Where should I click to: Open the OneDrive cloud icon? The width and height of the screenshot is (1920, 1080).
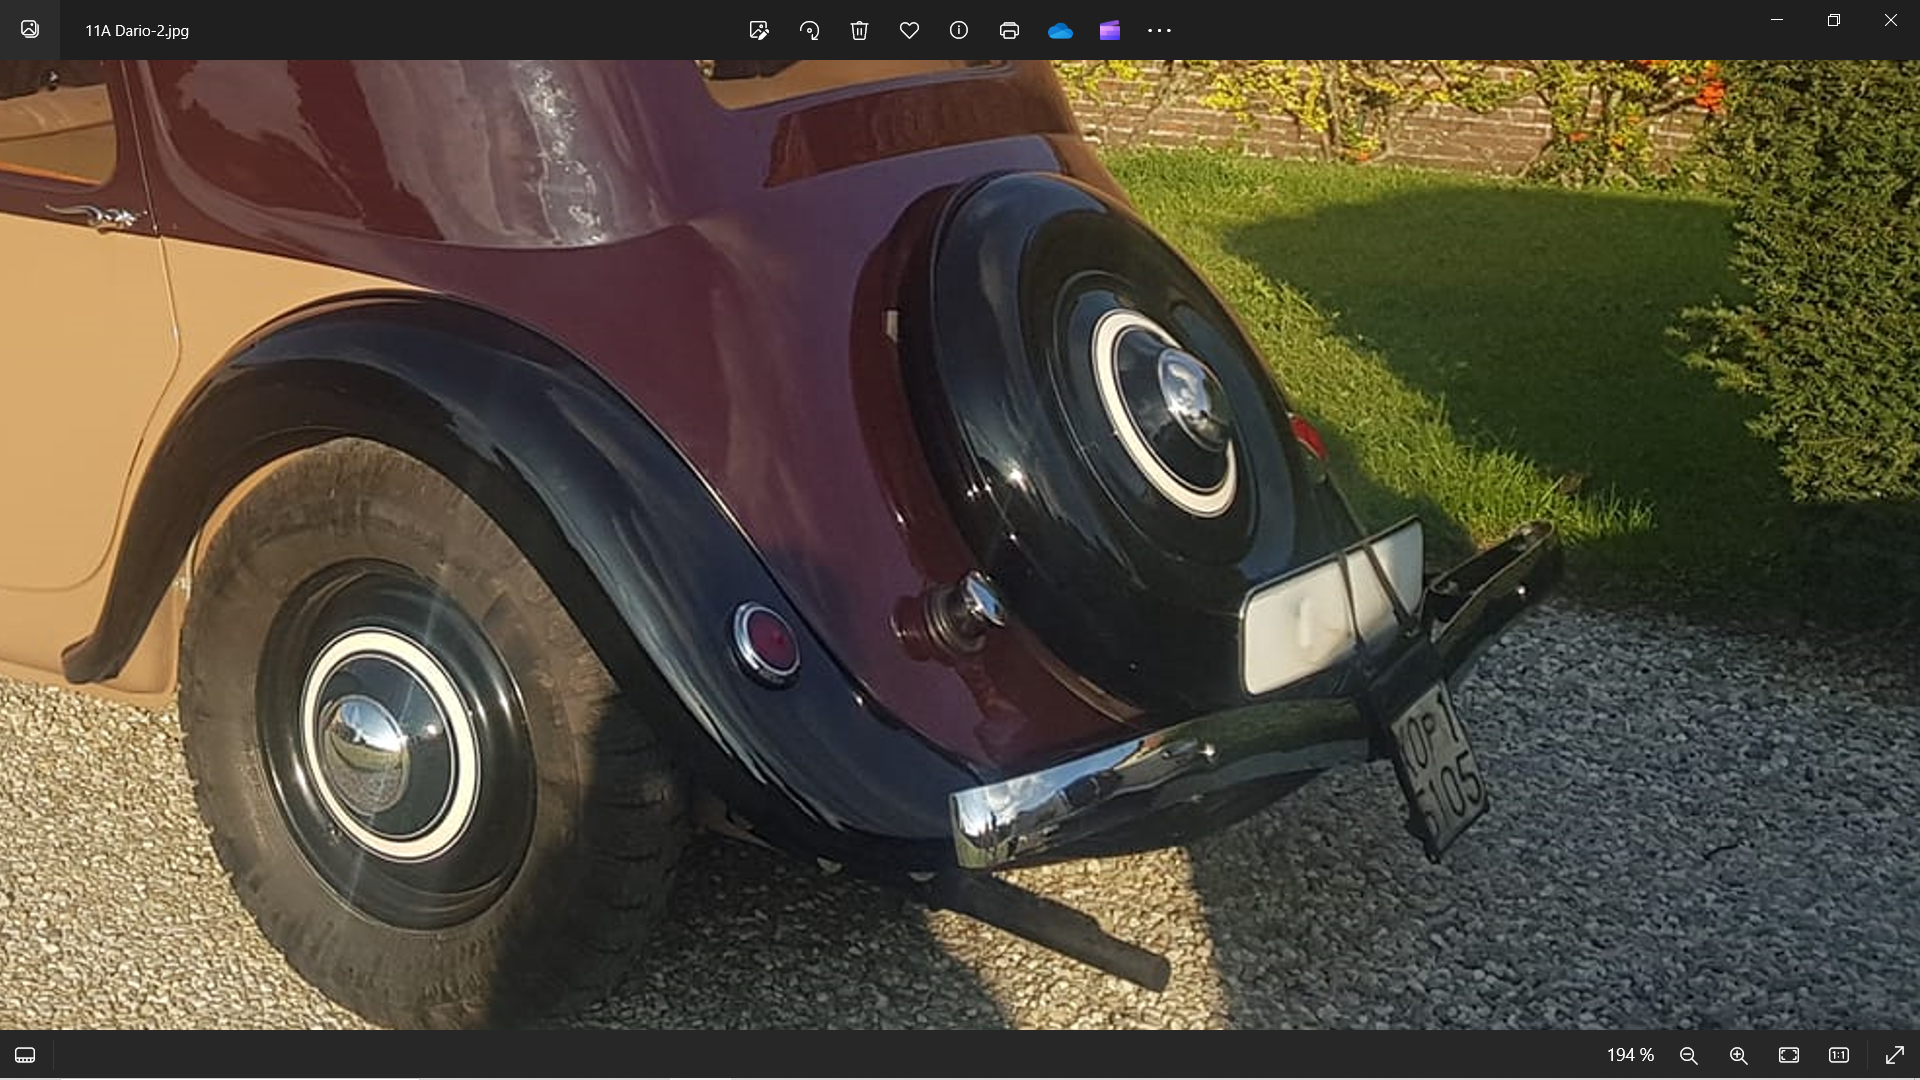pos(1060,31)
